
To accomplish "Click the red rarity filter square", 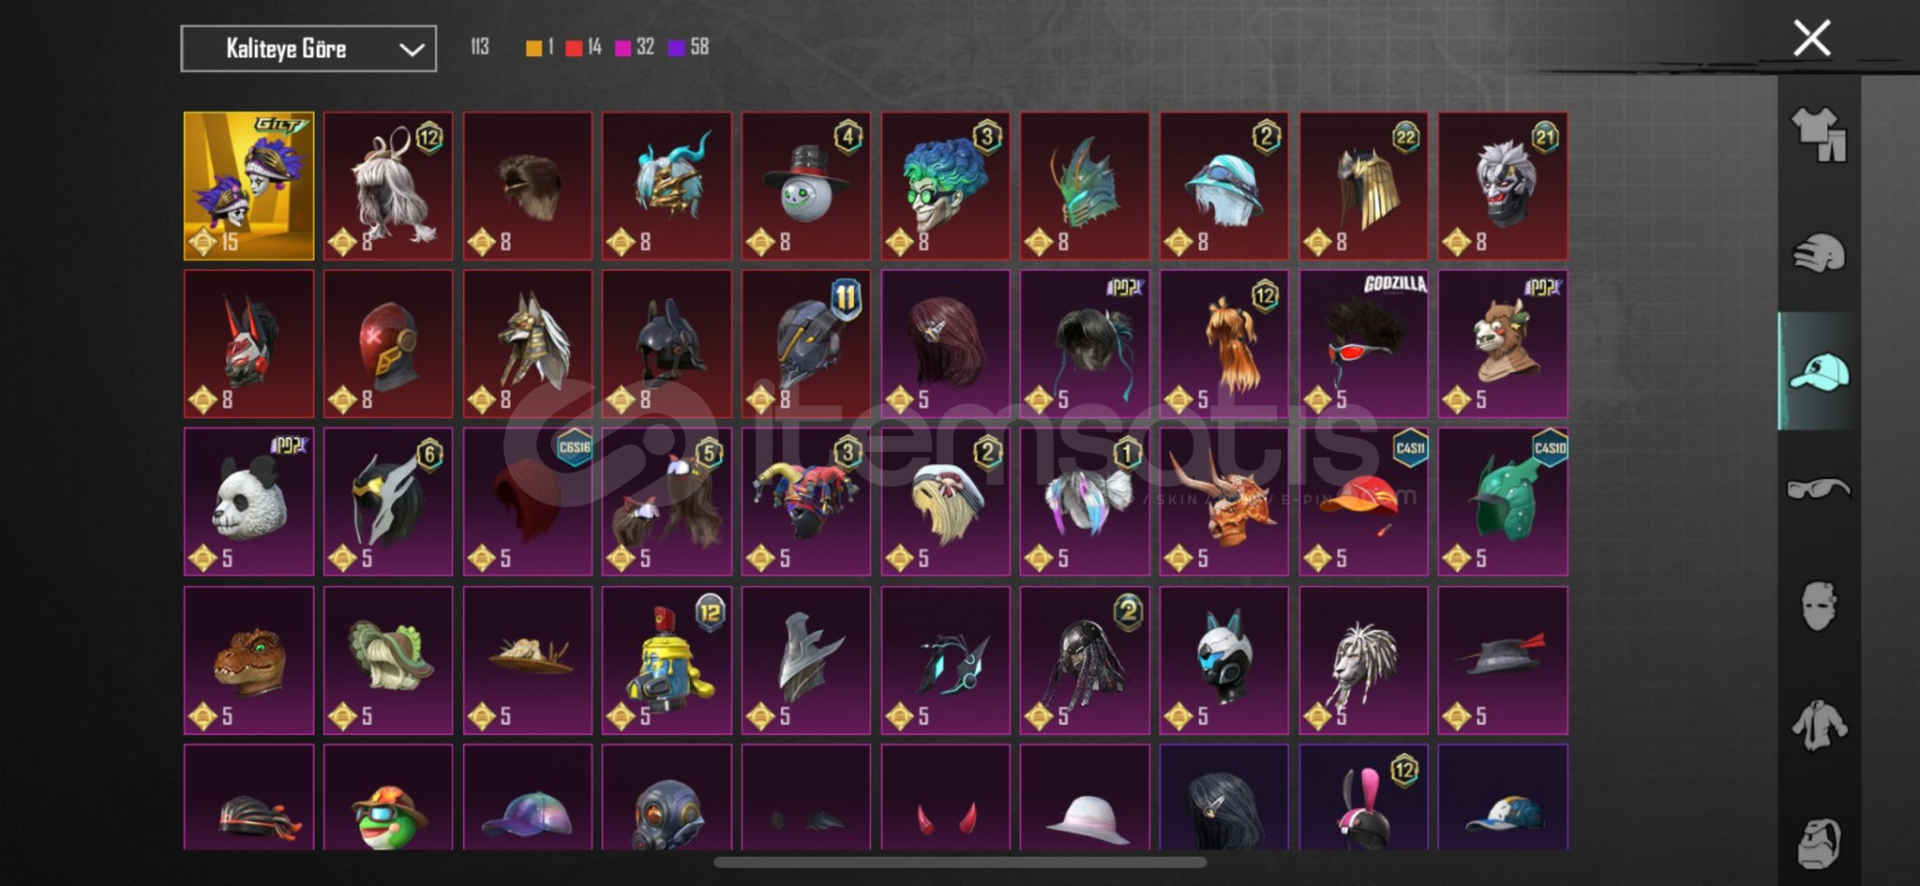I will [574, 48].
